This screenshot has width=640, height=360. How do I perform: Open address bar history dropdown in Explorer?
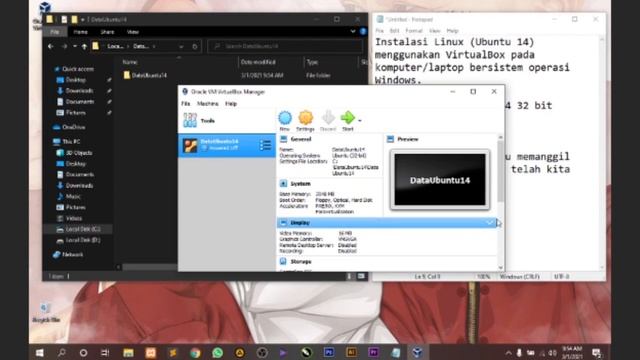(181, 47)
